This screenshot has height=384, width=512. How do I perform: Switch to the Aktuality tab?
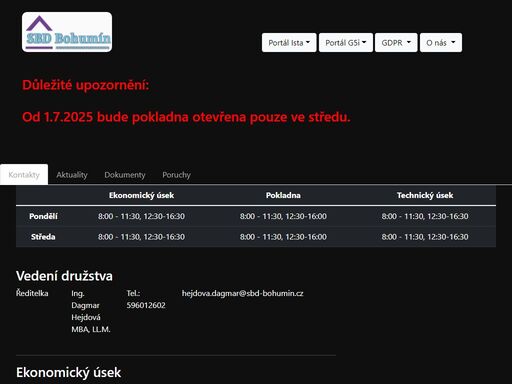pos(72,174)
